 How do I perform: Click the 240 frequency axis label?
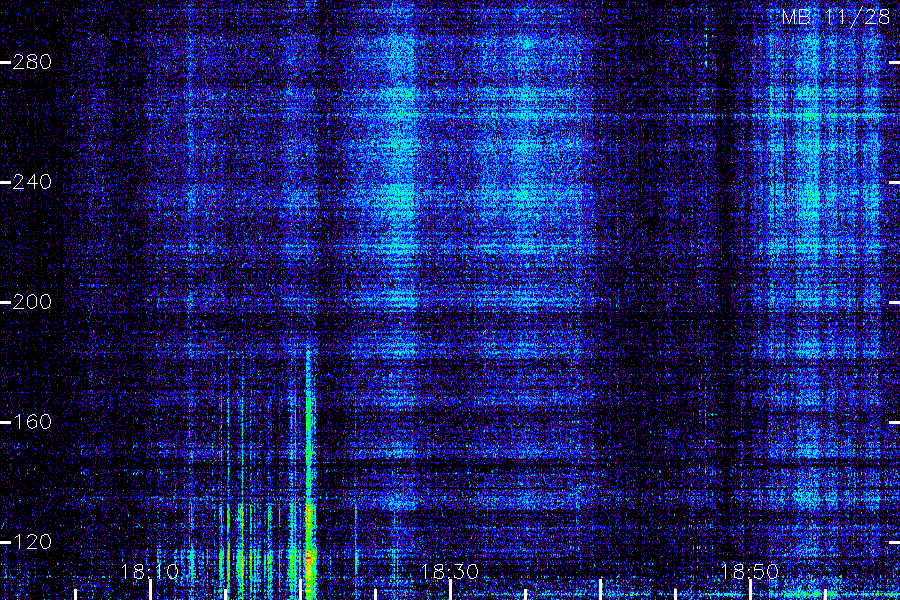click(32, 182)
